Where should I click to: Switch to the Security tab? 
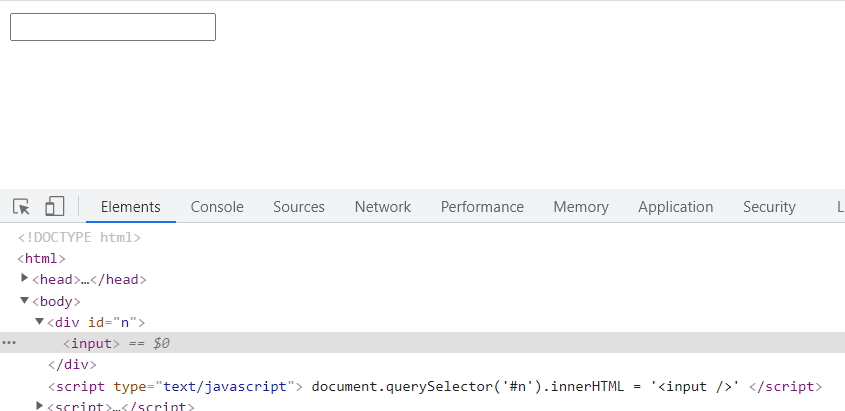pyautogui.click(x=769, y=207)
